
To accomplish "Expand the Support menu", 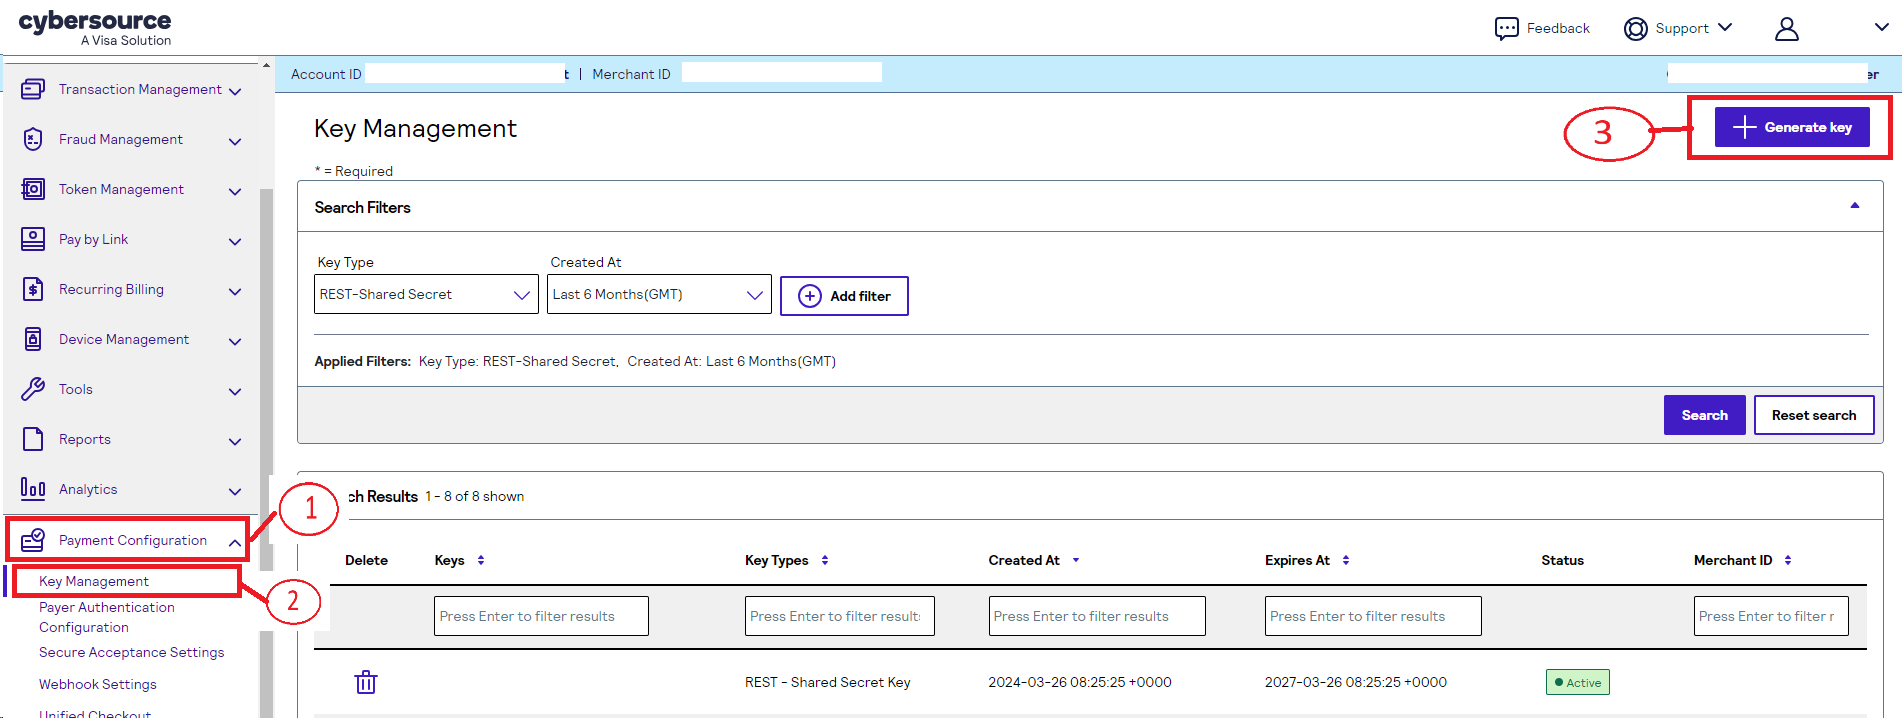I will (1679, 28).
